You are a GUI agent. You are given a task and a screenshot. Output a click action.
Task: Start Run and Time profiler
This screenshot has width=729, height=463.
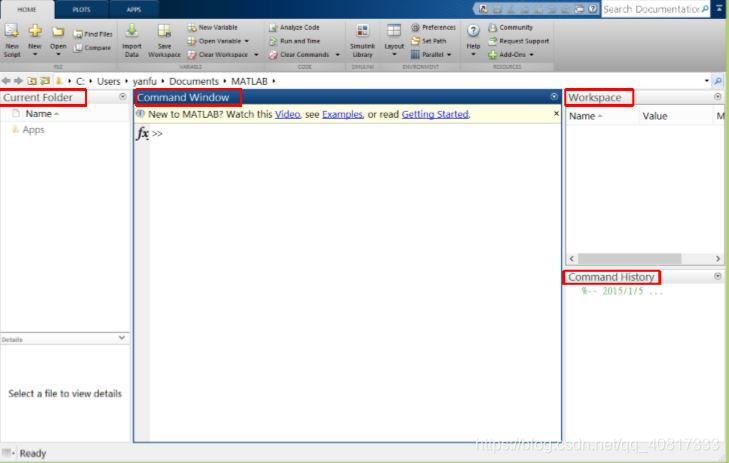tap(294, 41)
